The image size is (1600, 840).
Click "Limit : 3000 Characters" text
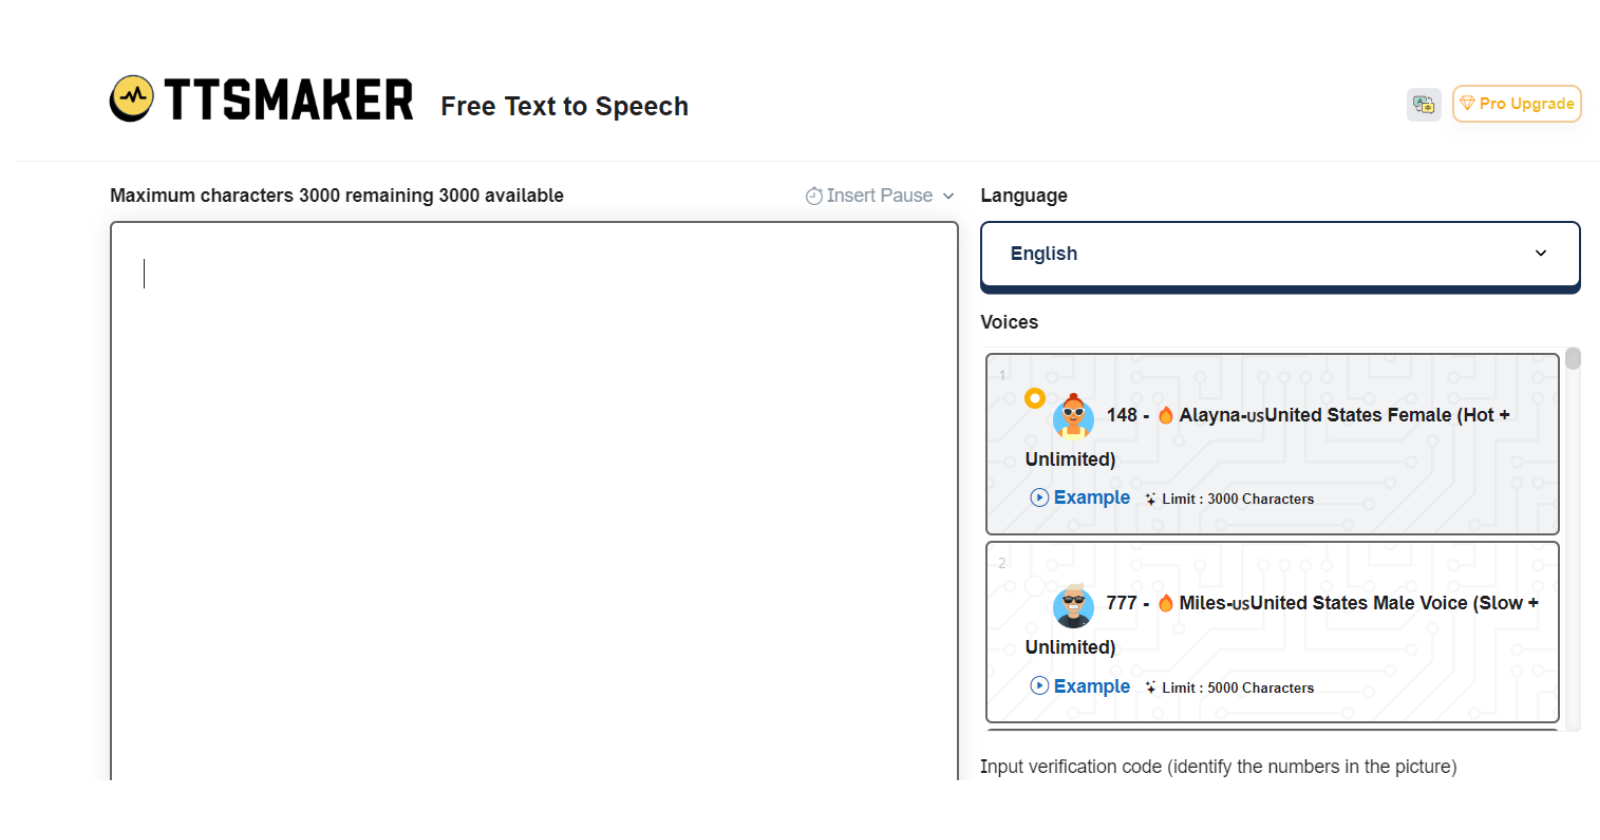coord(1238,499)
